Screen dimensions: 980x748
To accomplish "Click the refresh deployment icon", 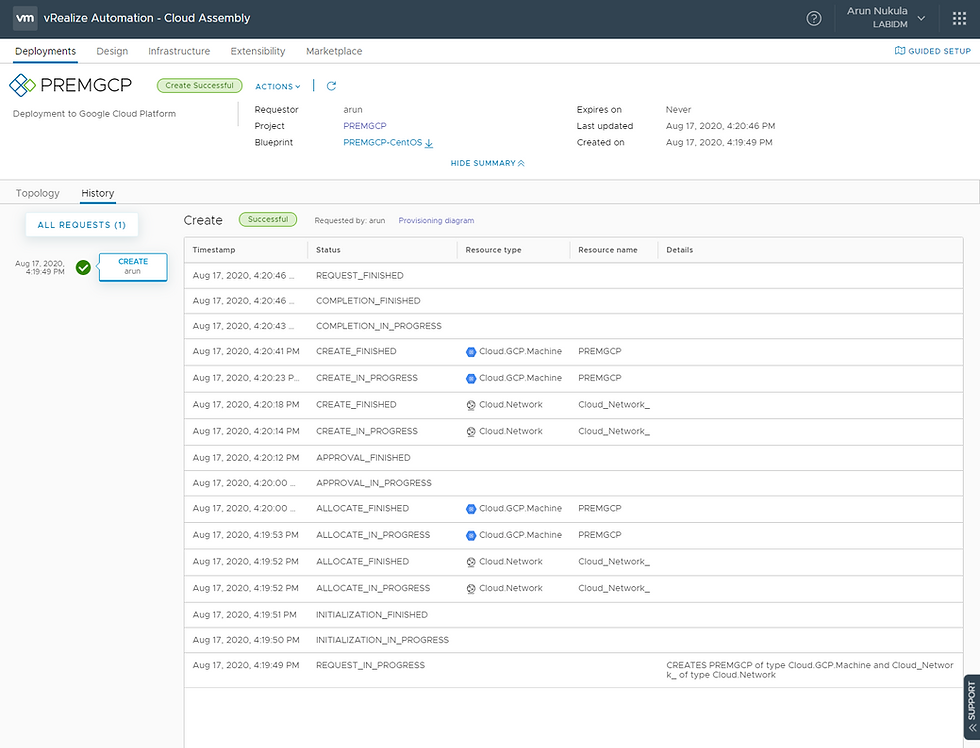I will (x=331, y=86).
